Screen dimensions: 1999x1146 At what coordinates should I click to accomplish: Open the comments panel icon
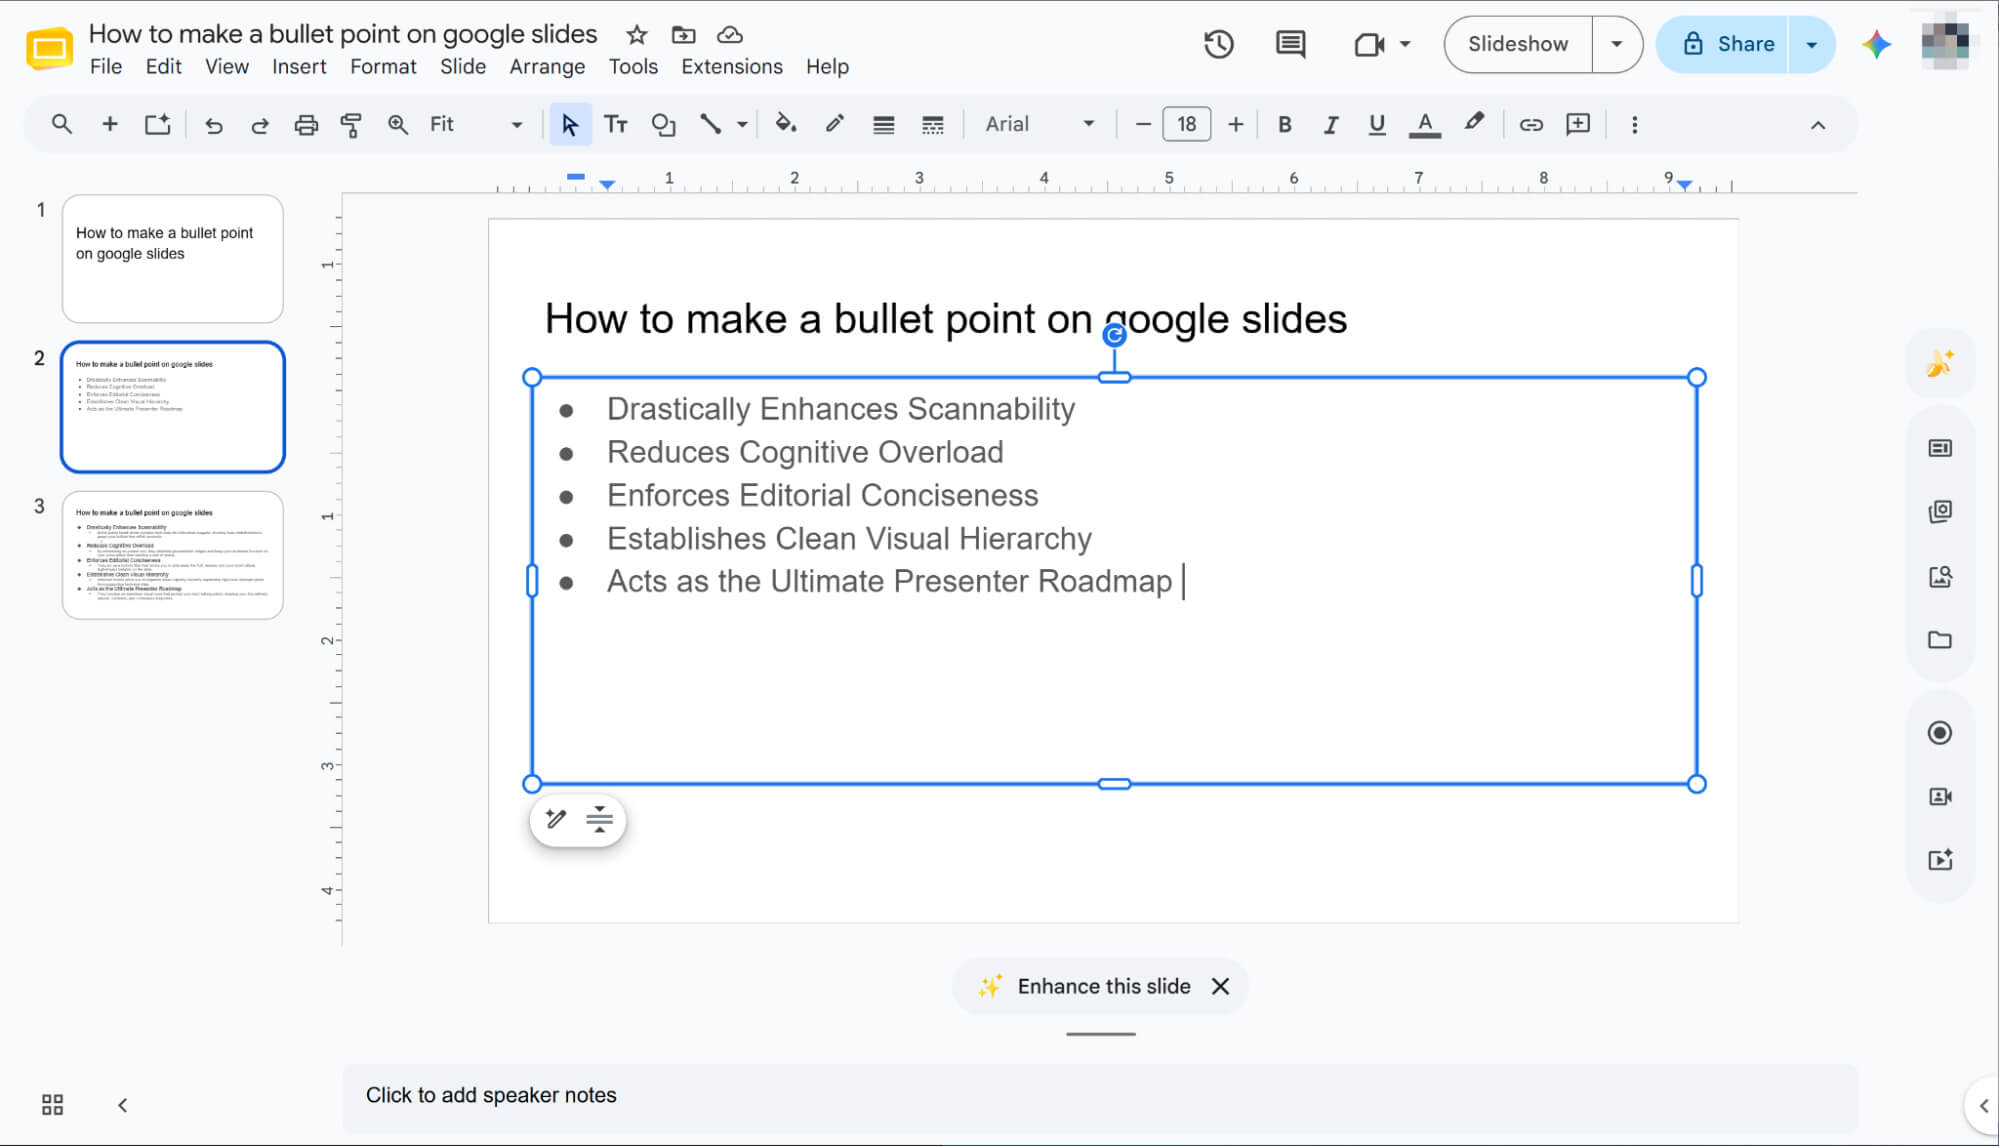(1290, 44)
